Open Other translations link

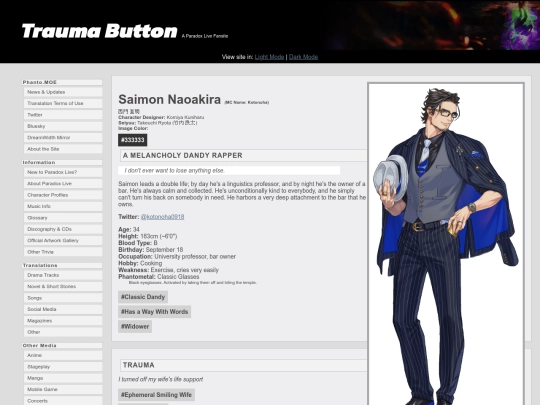tap(63, 332)
